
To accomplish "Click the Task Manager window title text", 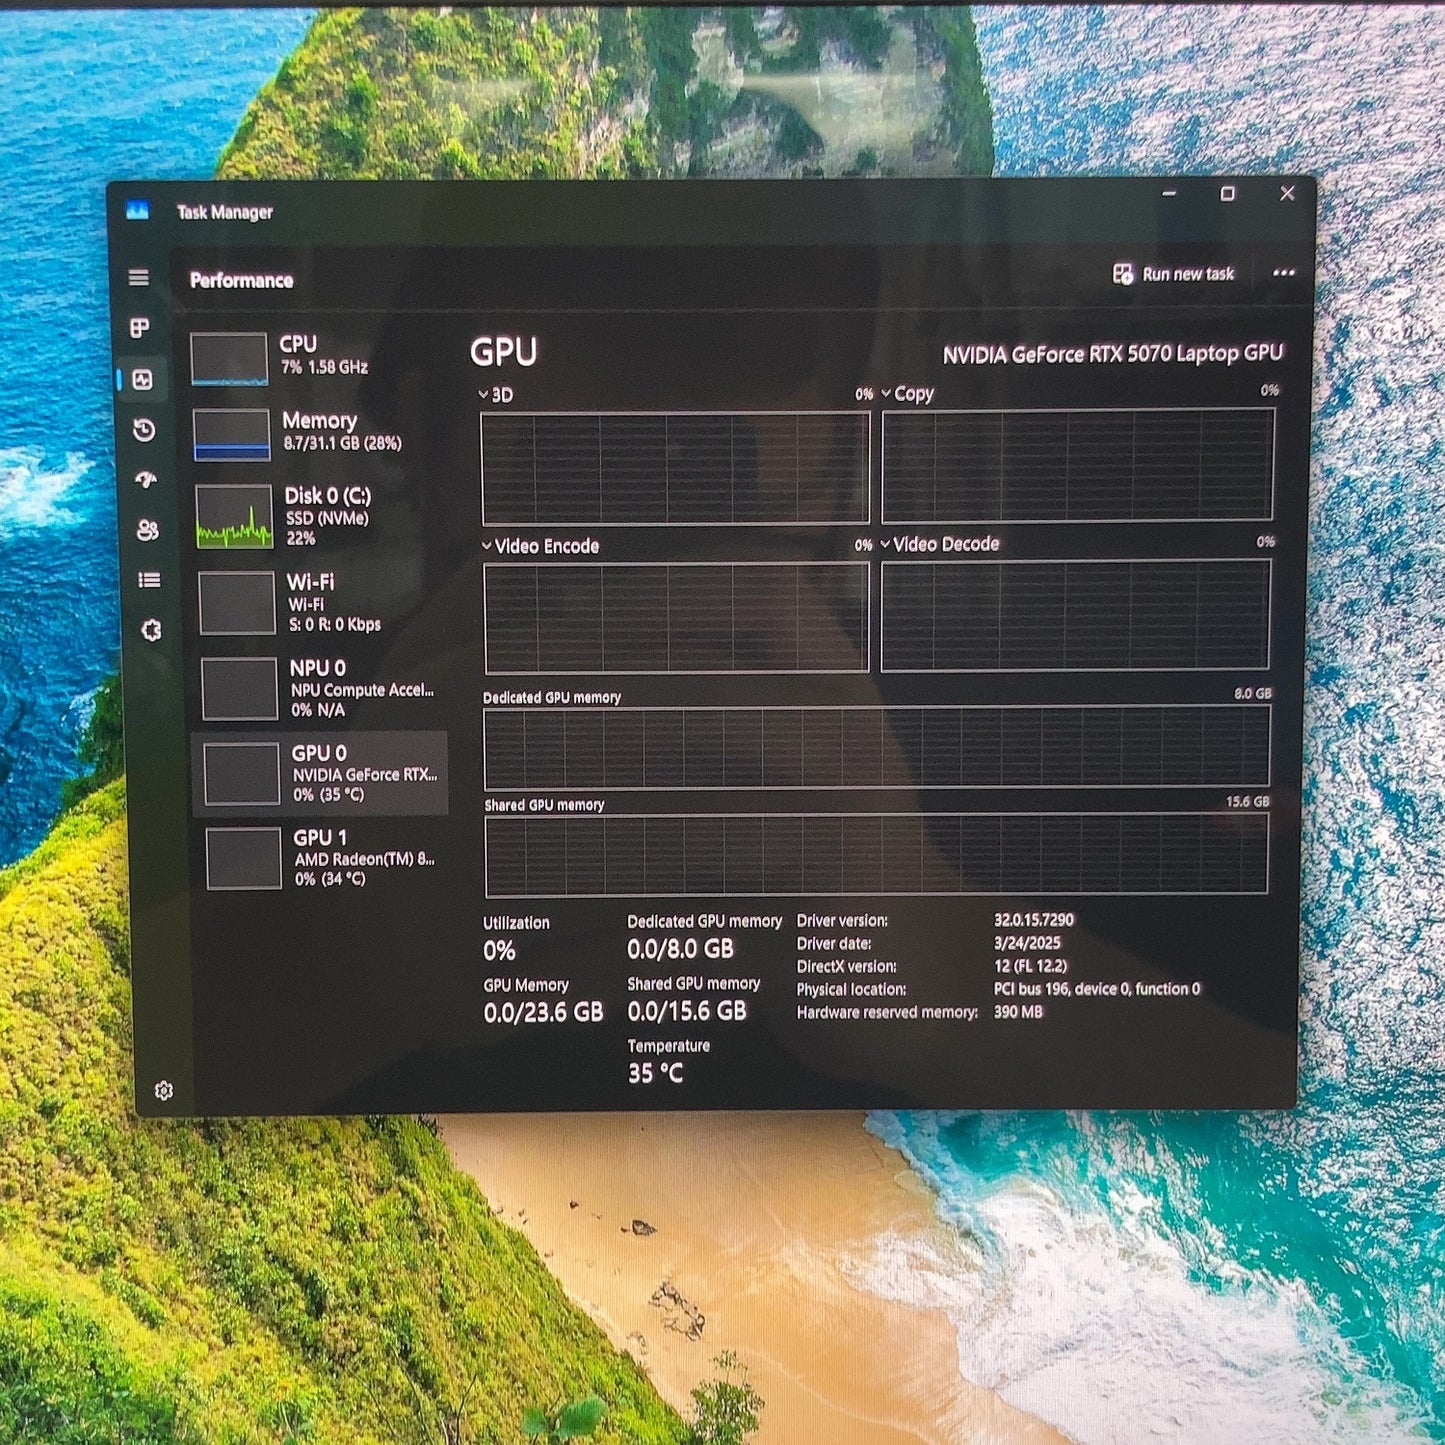I will tap(224, 212).
